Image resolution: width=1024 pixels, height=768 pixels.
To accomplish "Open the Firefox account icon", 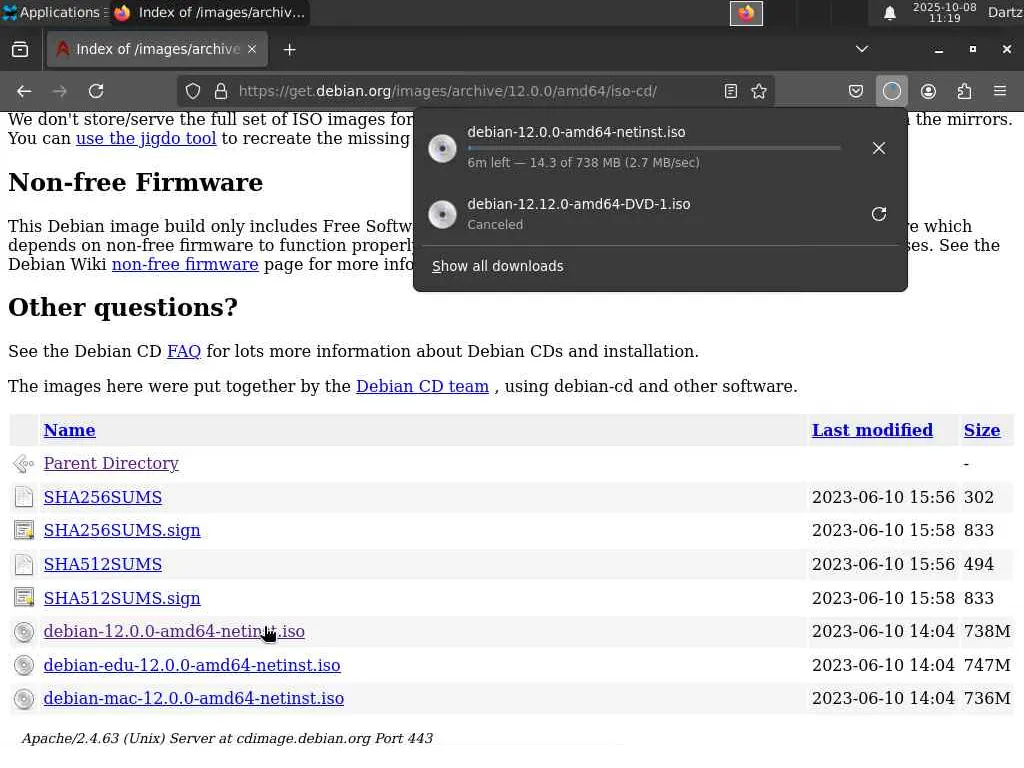I will point(928,91).
